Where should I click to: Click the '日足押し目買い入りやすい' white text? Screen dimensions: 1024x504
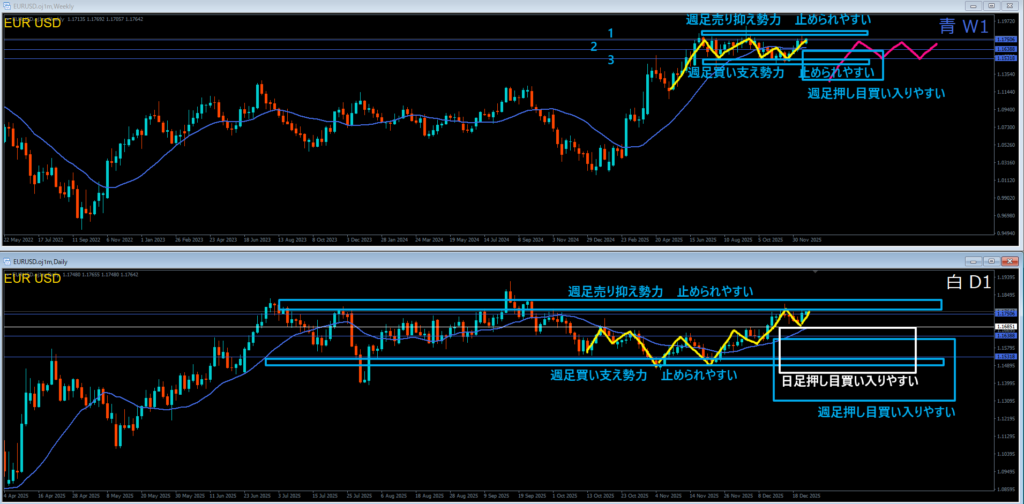849,381
